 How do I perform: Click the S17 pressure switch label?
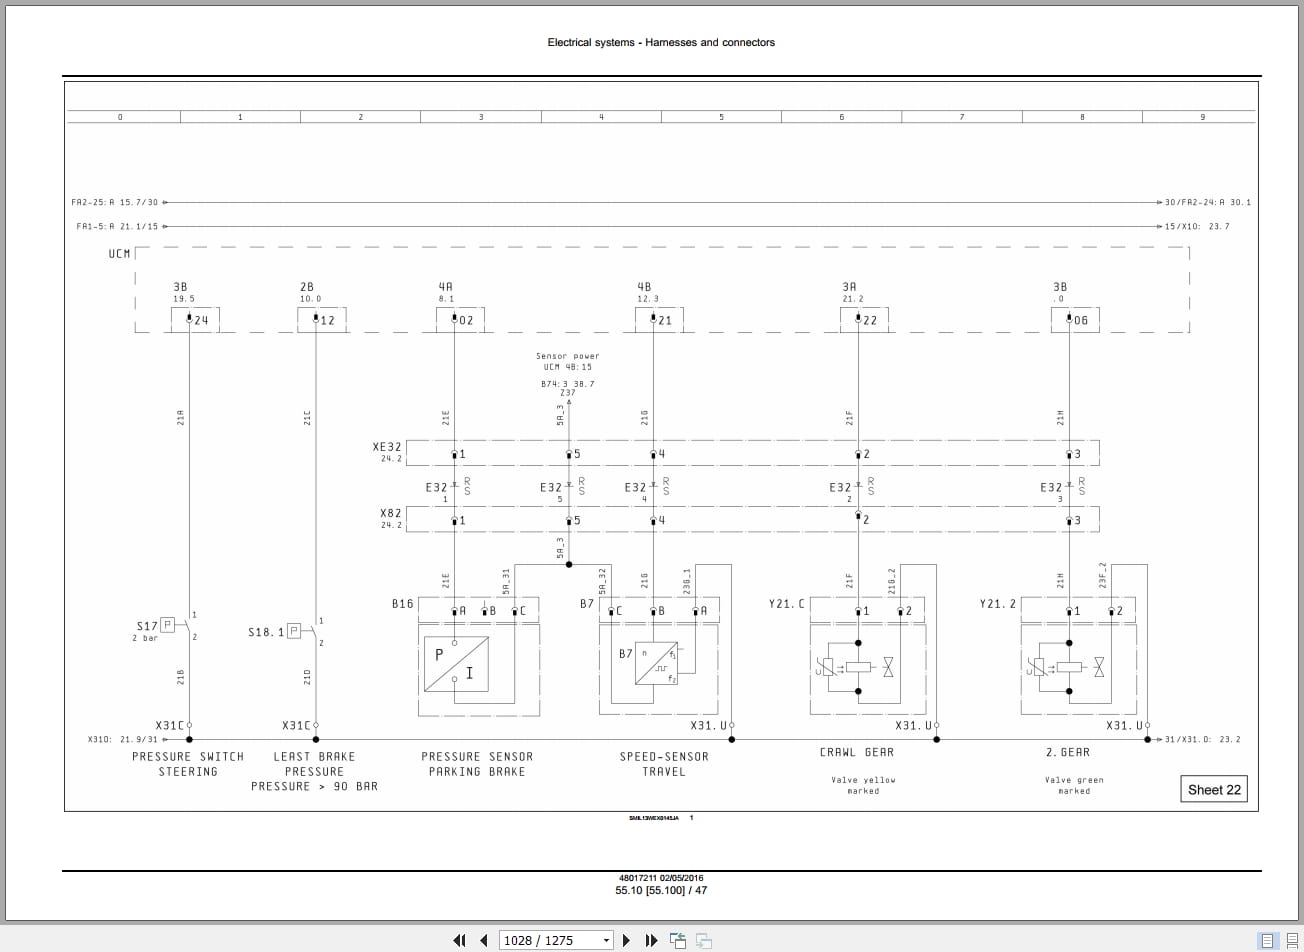pyautogui.click(x=147, y=626)
